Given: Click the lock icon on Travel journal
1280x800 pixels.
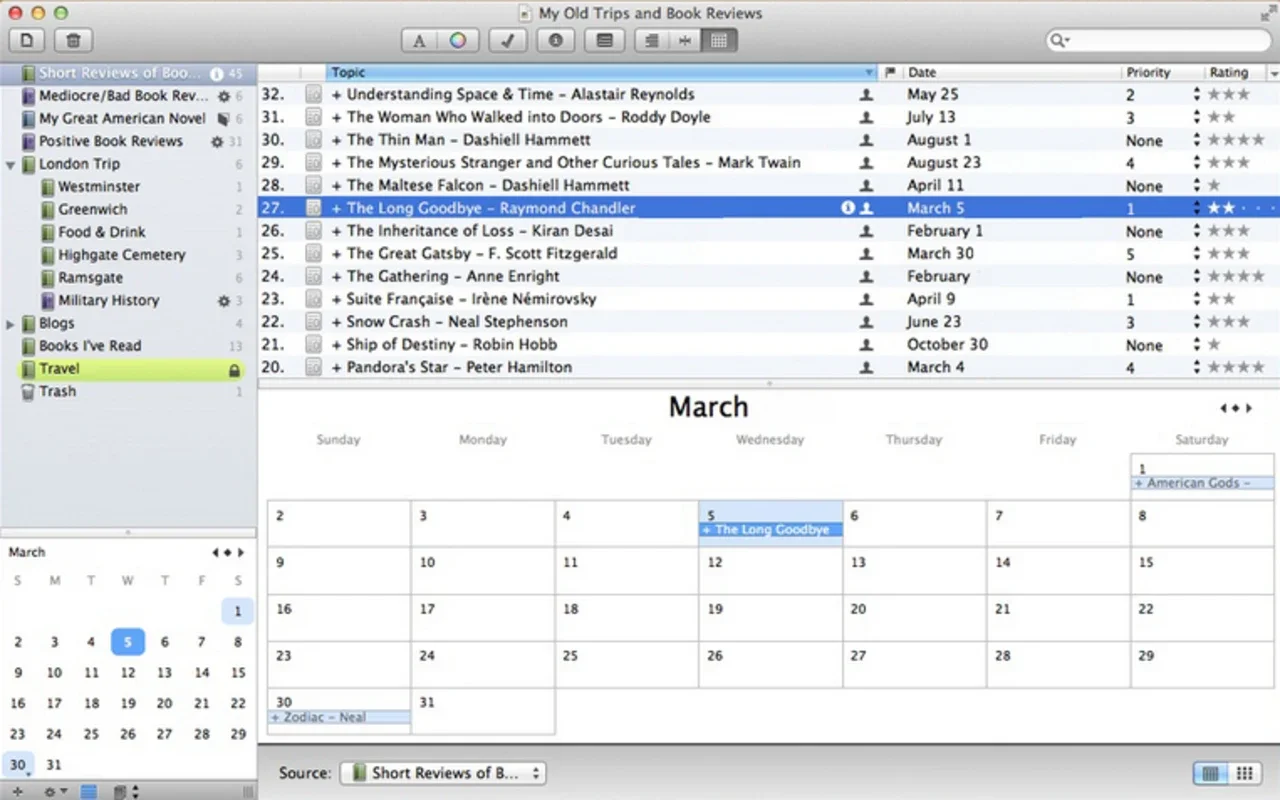Looking at the screenshot, I should 235,369.
